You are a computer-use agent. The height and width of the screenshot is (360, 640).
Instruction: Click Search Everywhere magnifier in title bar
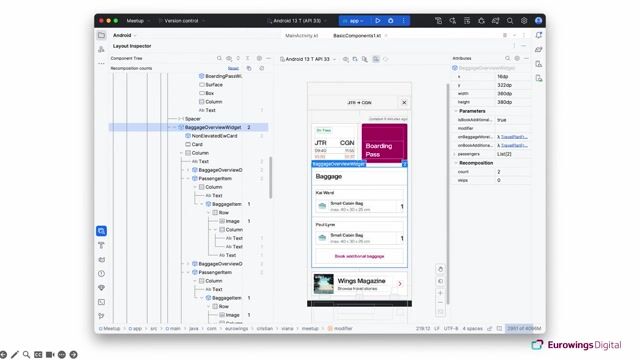tap(510, 20)
